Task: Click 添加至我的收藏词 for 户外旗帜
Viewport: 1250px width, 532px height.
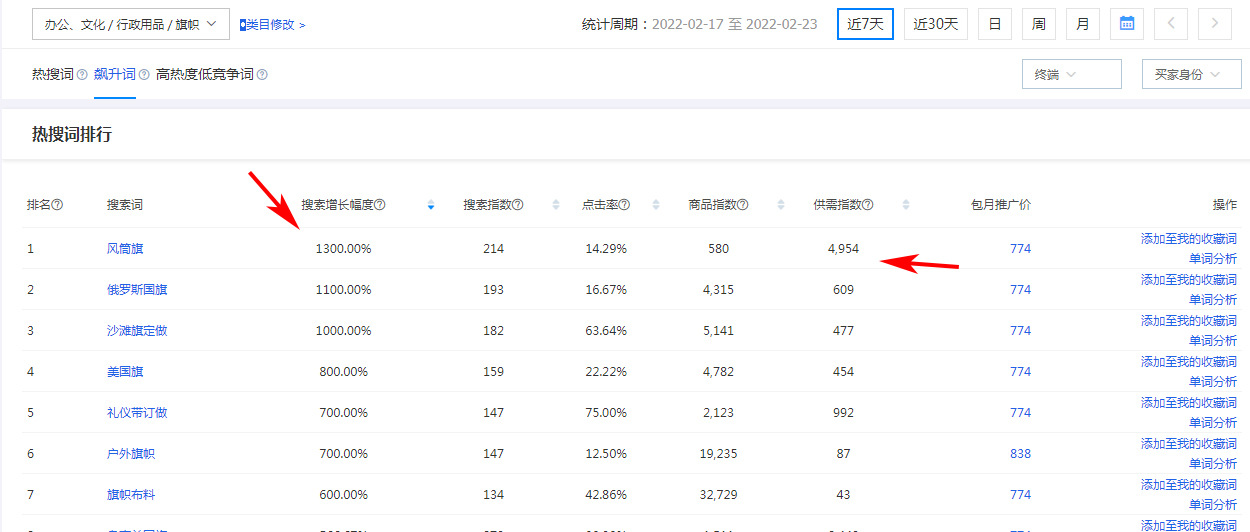Action: click(1189, 444)
